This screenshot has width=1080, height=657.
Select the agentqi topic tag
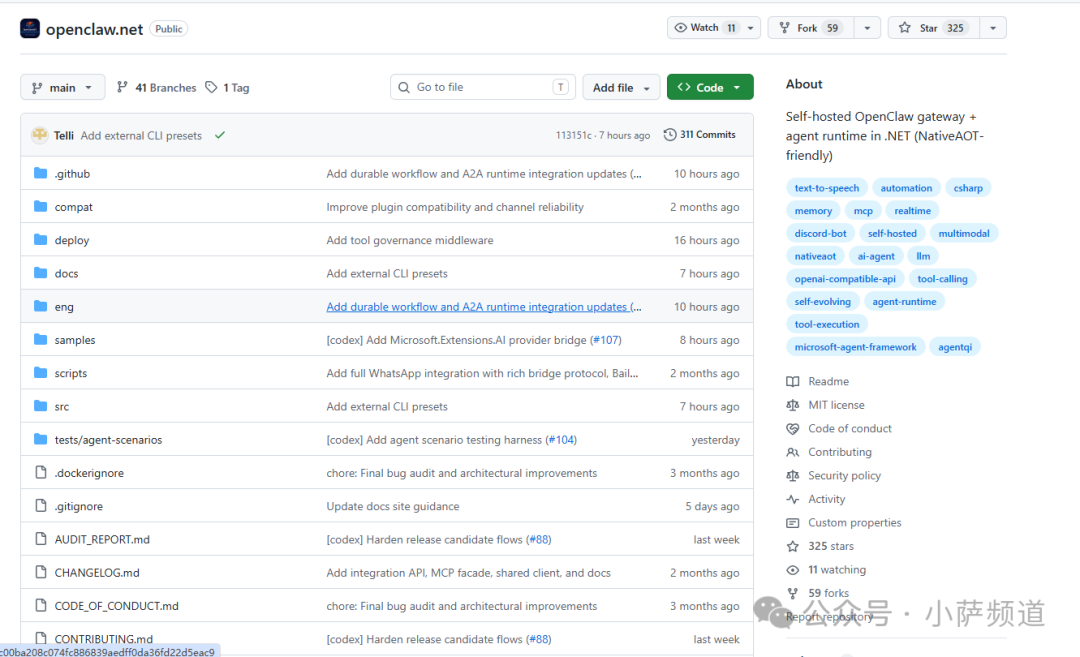955,347
